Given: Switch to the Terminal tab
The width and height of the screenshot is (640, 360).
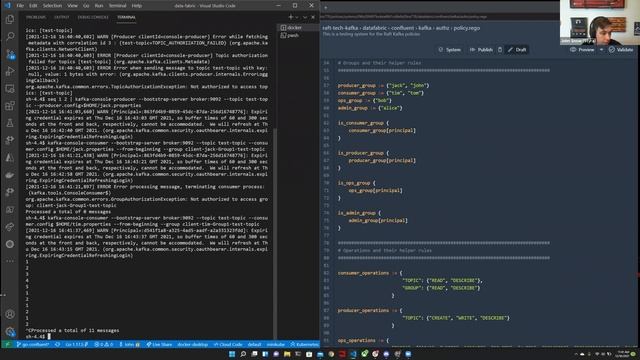Looking at the screenshot, I should pos(126,17).
